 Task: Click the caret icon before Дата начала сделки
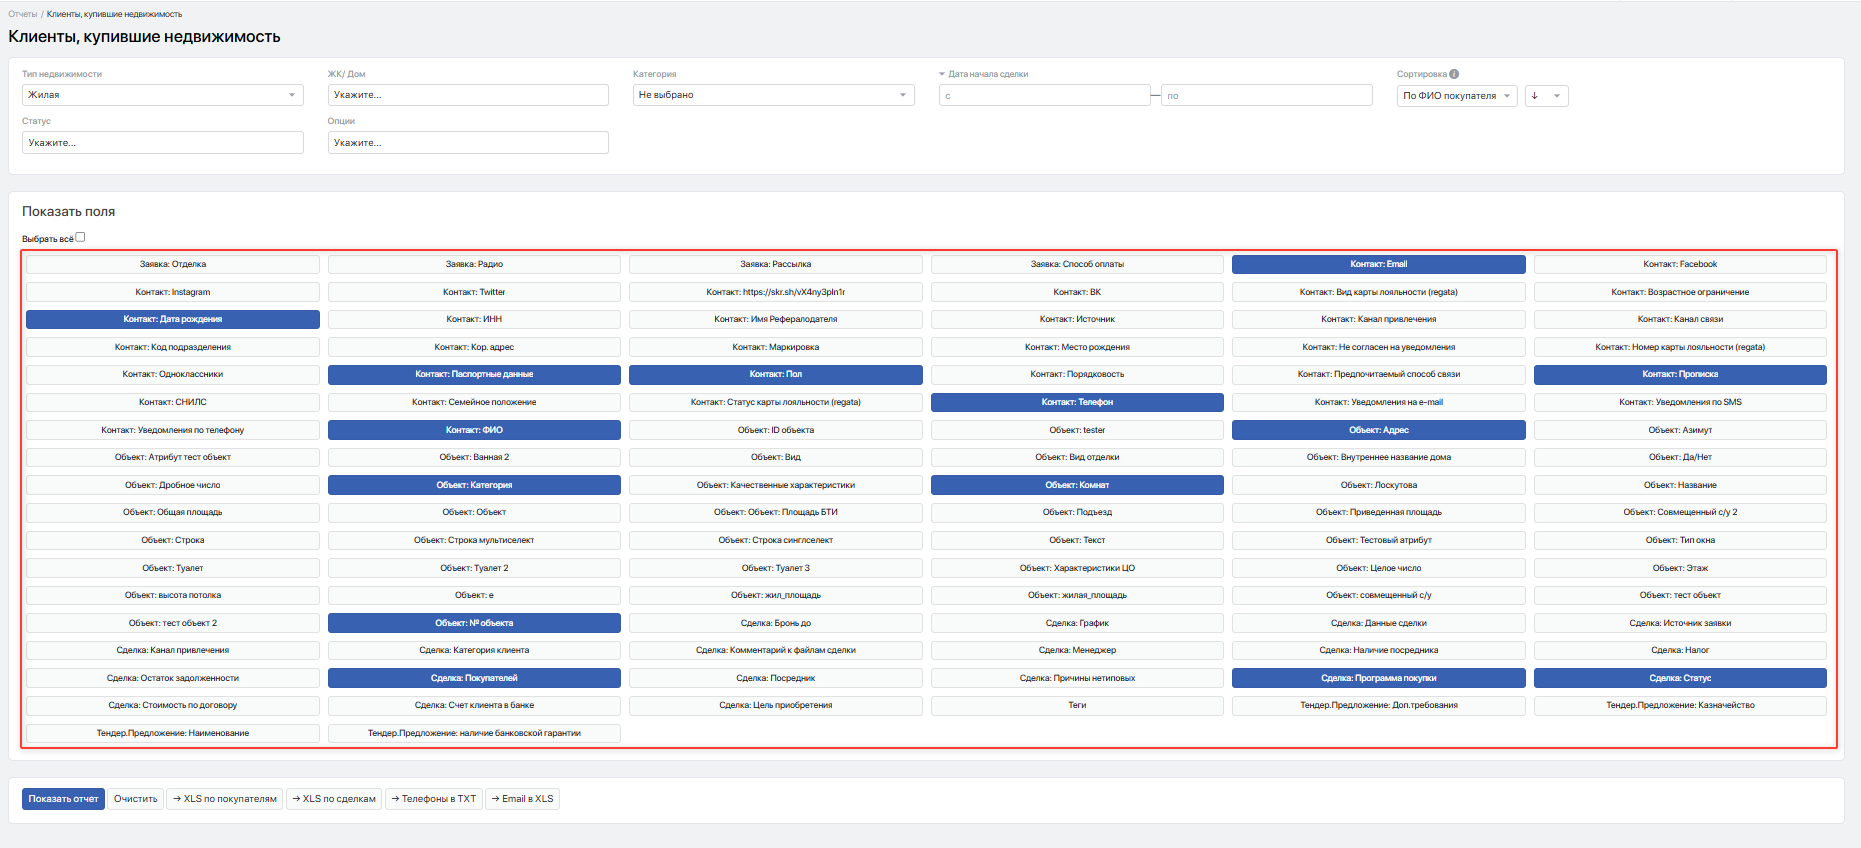coord(942,74)
